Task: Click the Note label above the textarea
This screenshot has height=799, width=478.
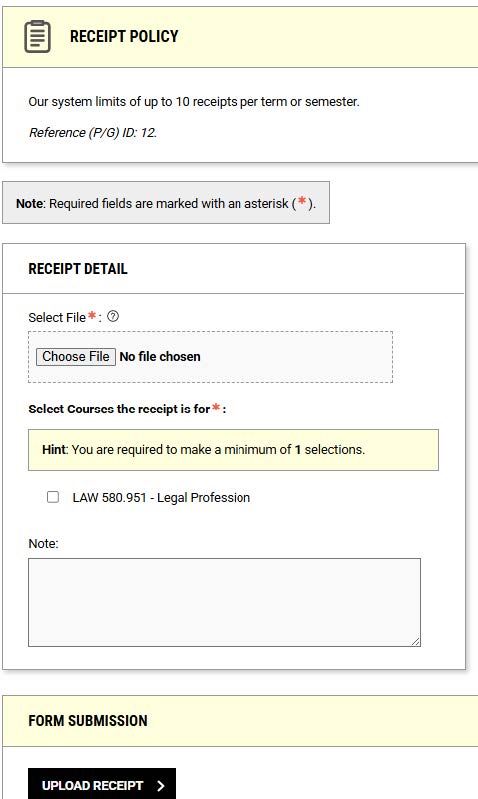Action: click(x=43, y=544)
